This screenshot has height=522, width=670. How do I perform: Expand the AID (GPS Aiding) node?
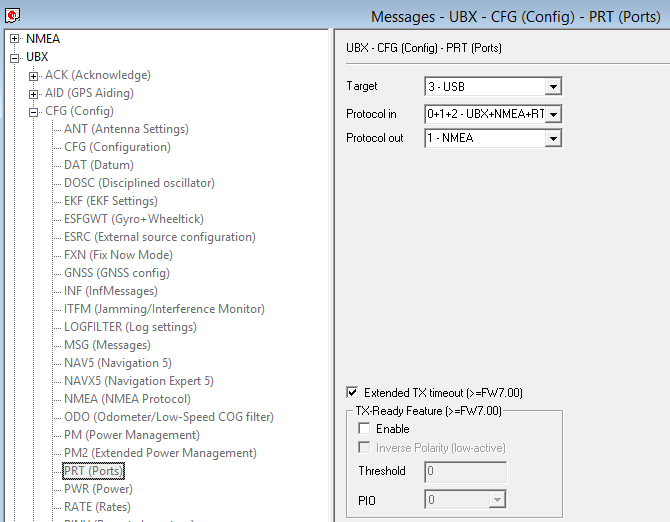[x=34, y=93]
